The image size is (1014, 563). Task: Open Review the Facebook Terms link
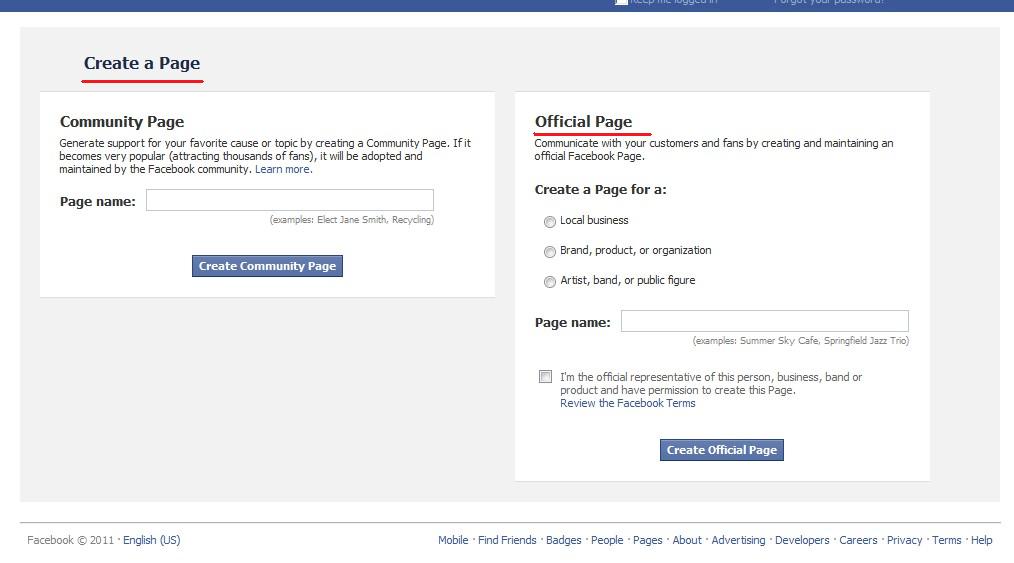click(627, 403)
